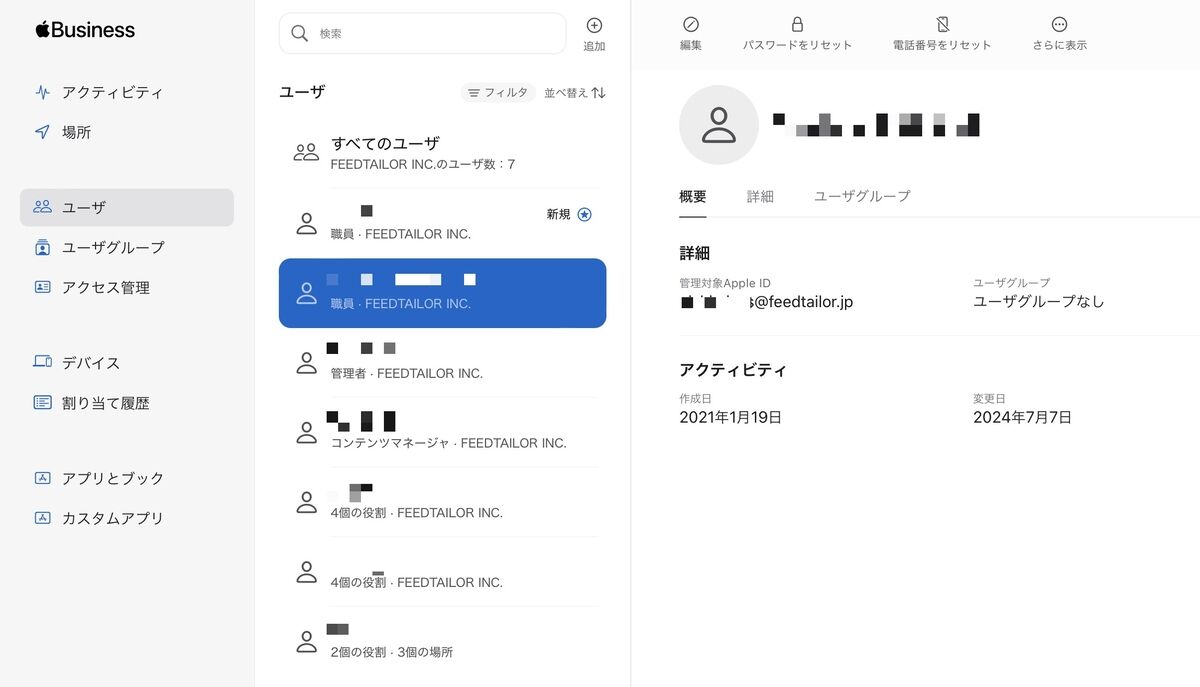Select the highlighted 職員 user row
This screenshot has width=1200, height=687.
[x=442, y=293]
